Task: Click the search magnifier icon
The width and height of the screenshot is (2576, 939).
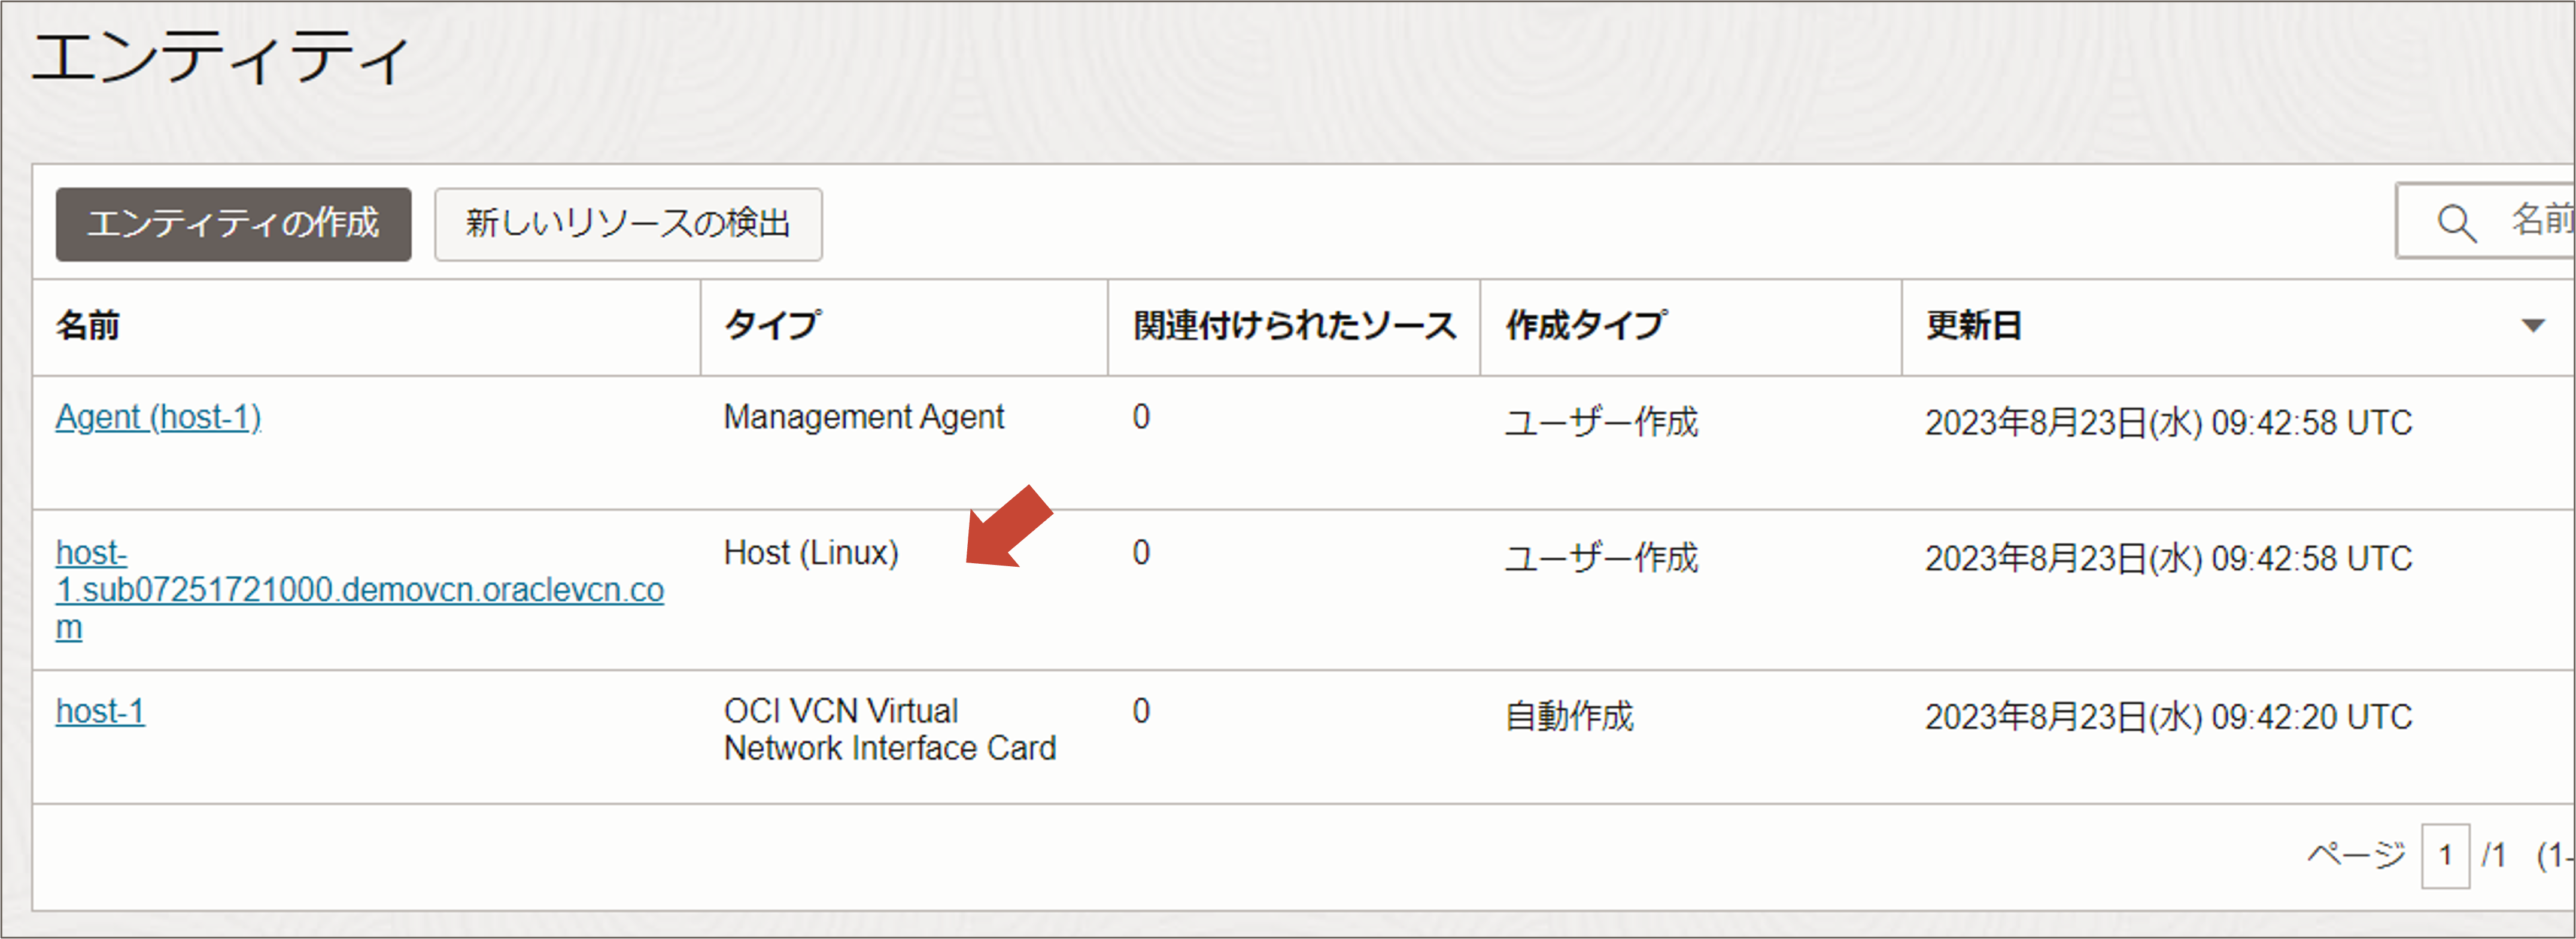Action: tap(2456, 223)
